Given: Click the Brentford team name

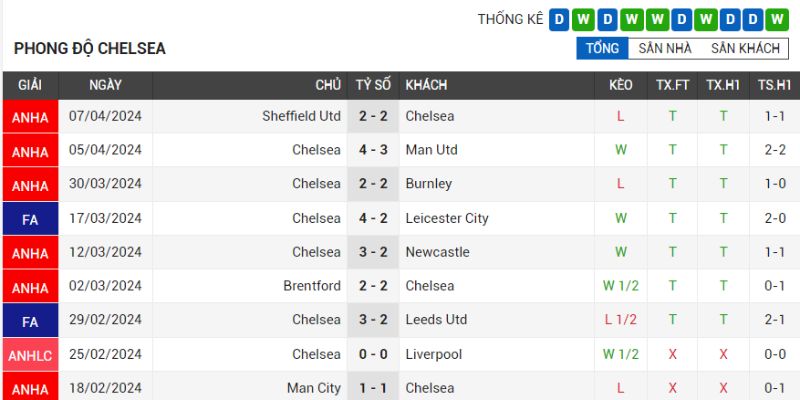Looking at the screenshot, I should [x=312, y=286].
